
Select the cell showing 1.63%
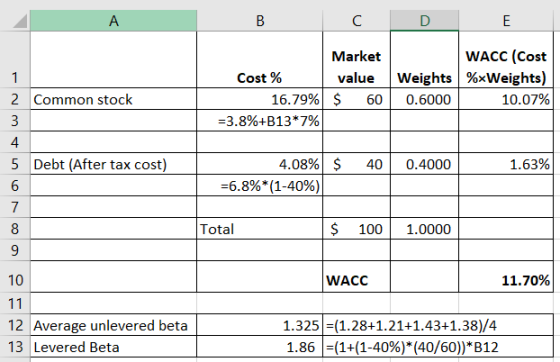click(x=506, y=164)
